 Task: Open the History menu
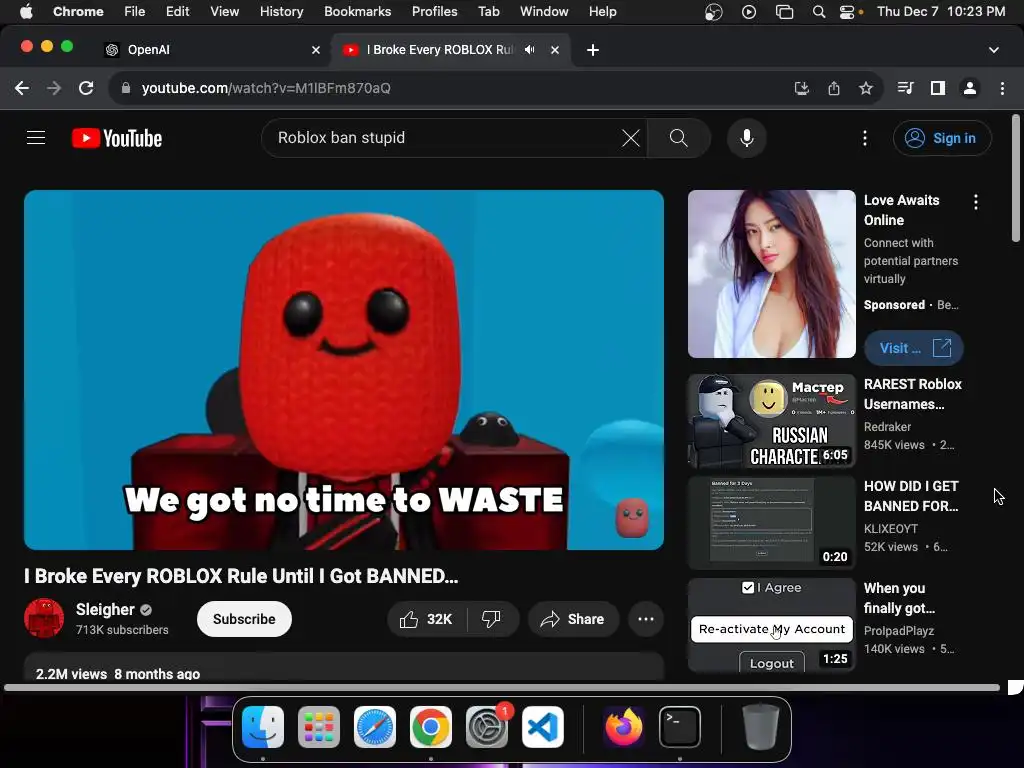(281, 12)
